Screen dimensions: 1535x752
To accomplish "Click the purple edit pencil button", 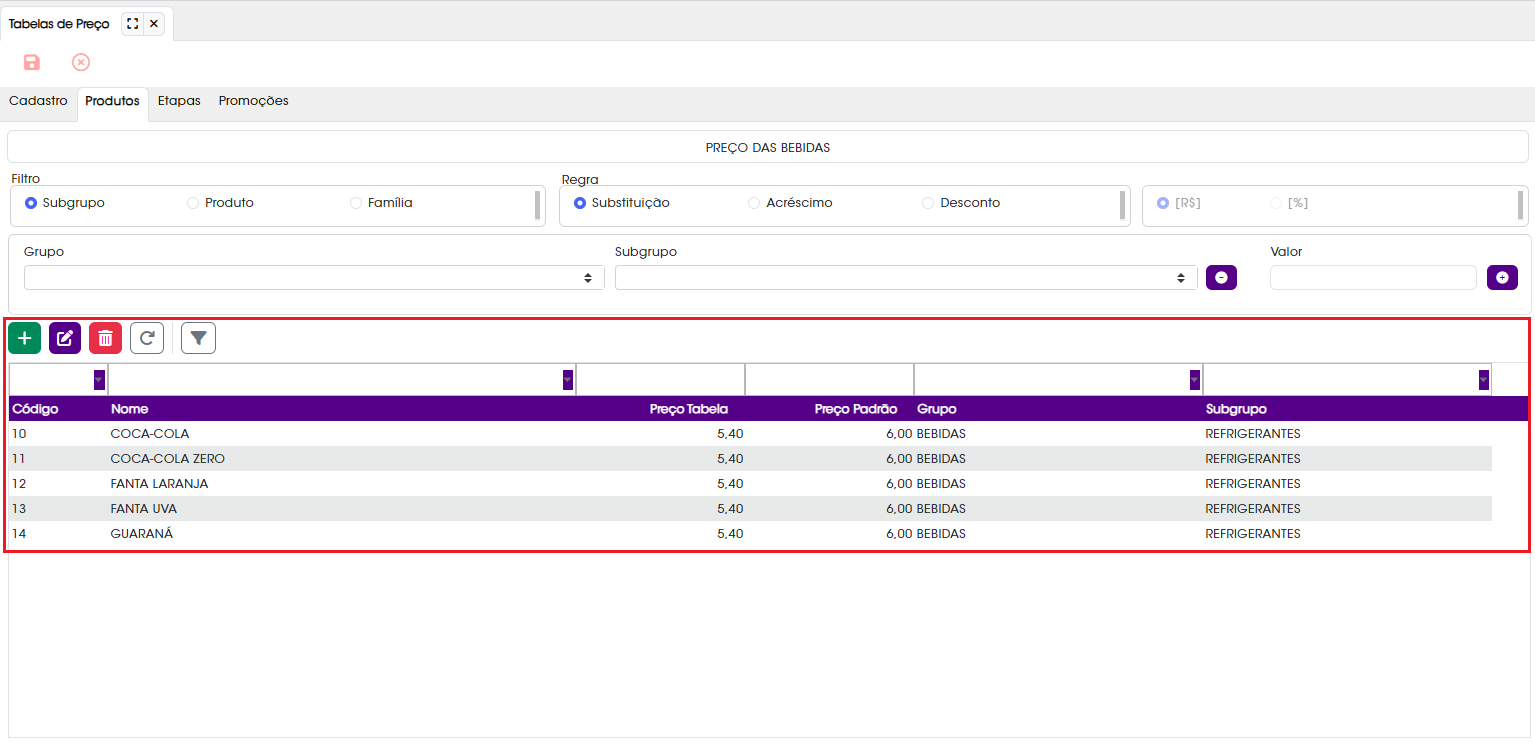I will coord(65,338).
